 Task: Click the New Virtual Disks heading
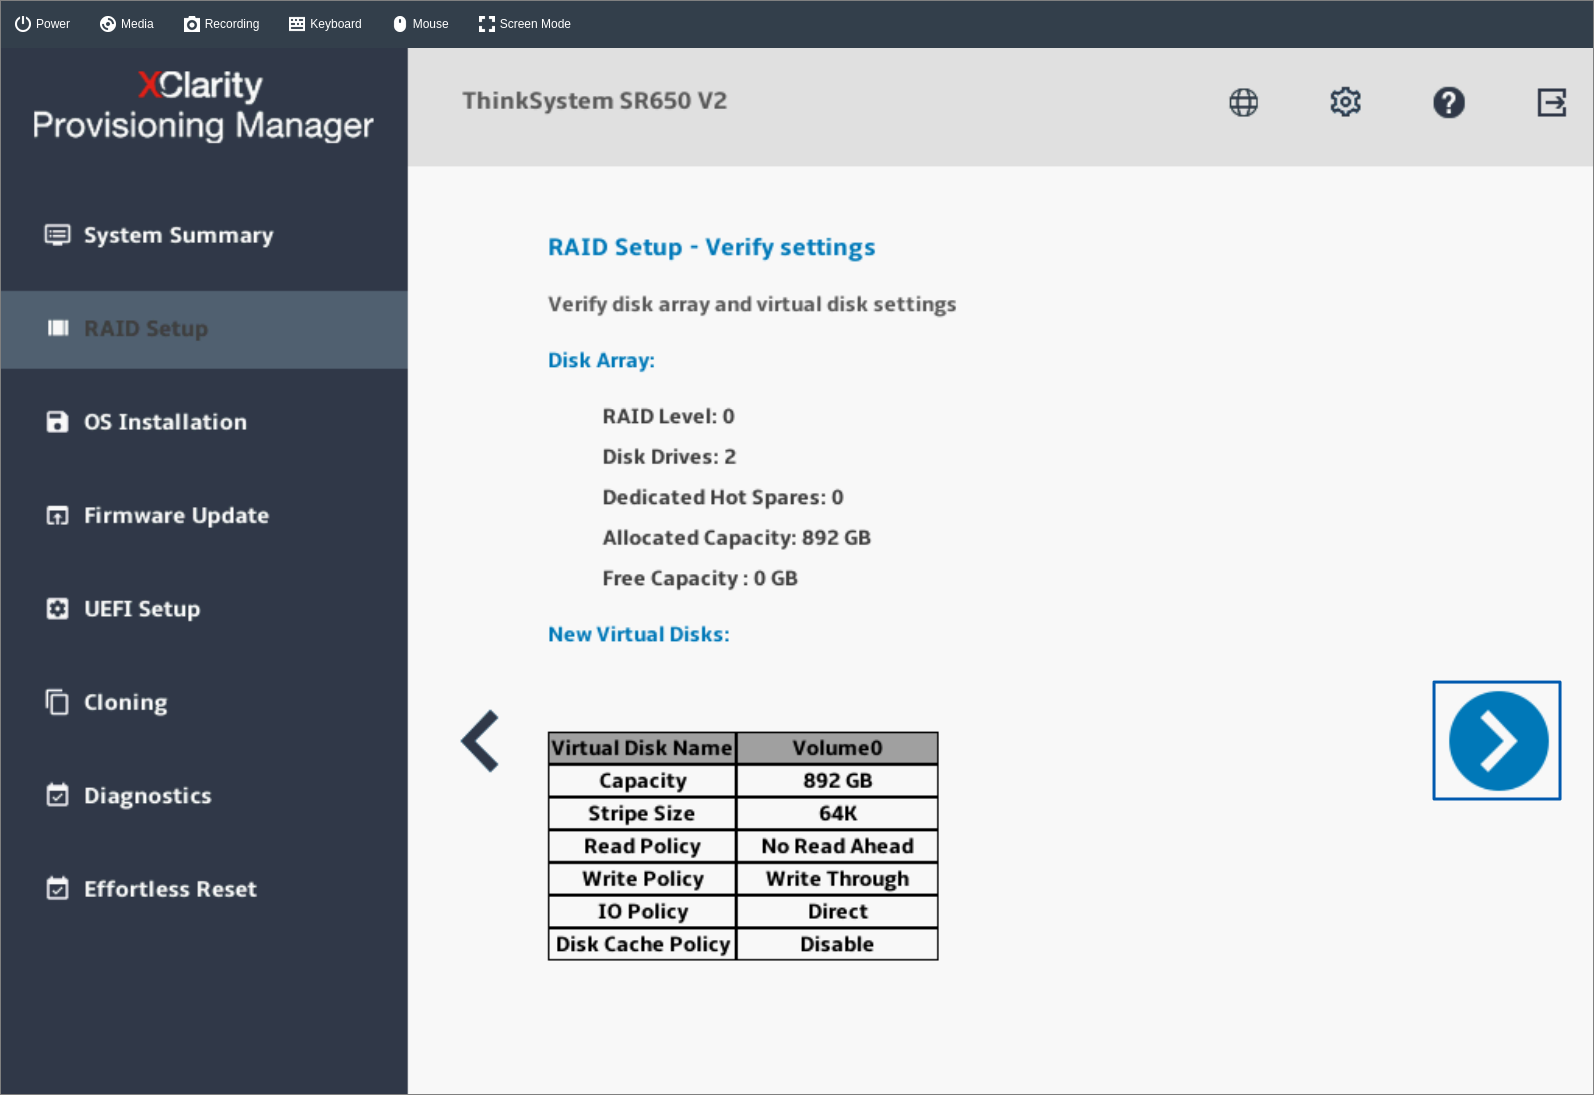[638, 634]
